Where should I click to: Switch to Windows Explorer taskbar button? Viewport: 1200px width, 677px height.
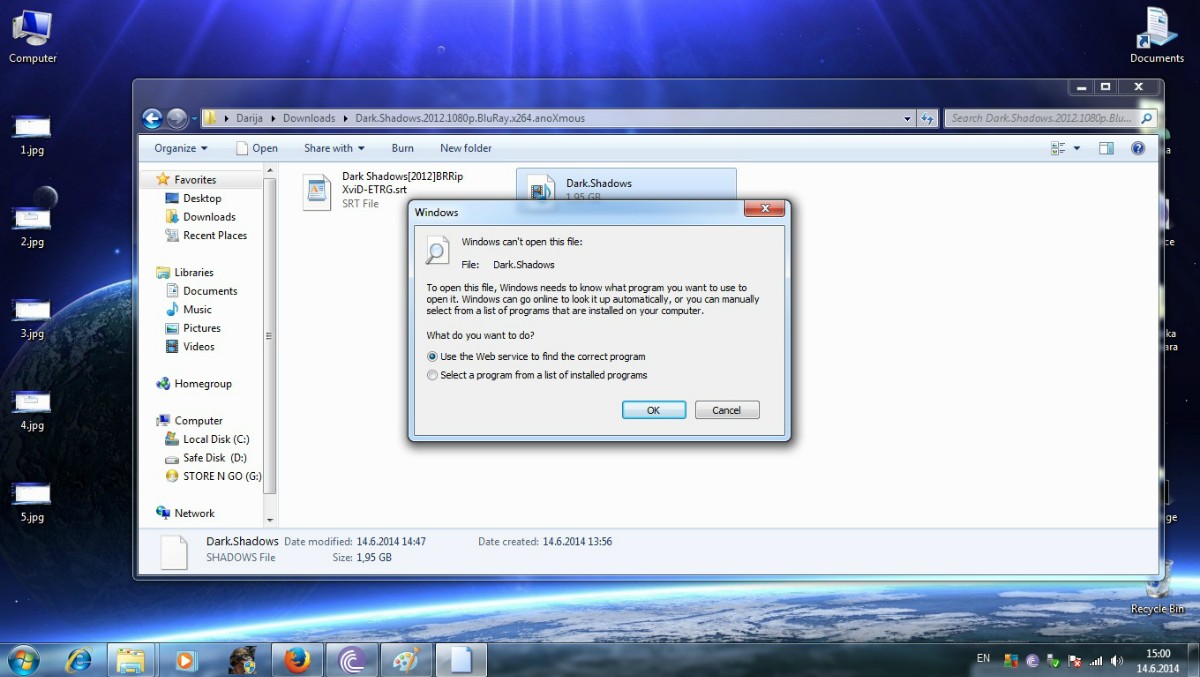[131, 660]
